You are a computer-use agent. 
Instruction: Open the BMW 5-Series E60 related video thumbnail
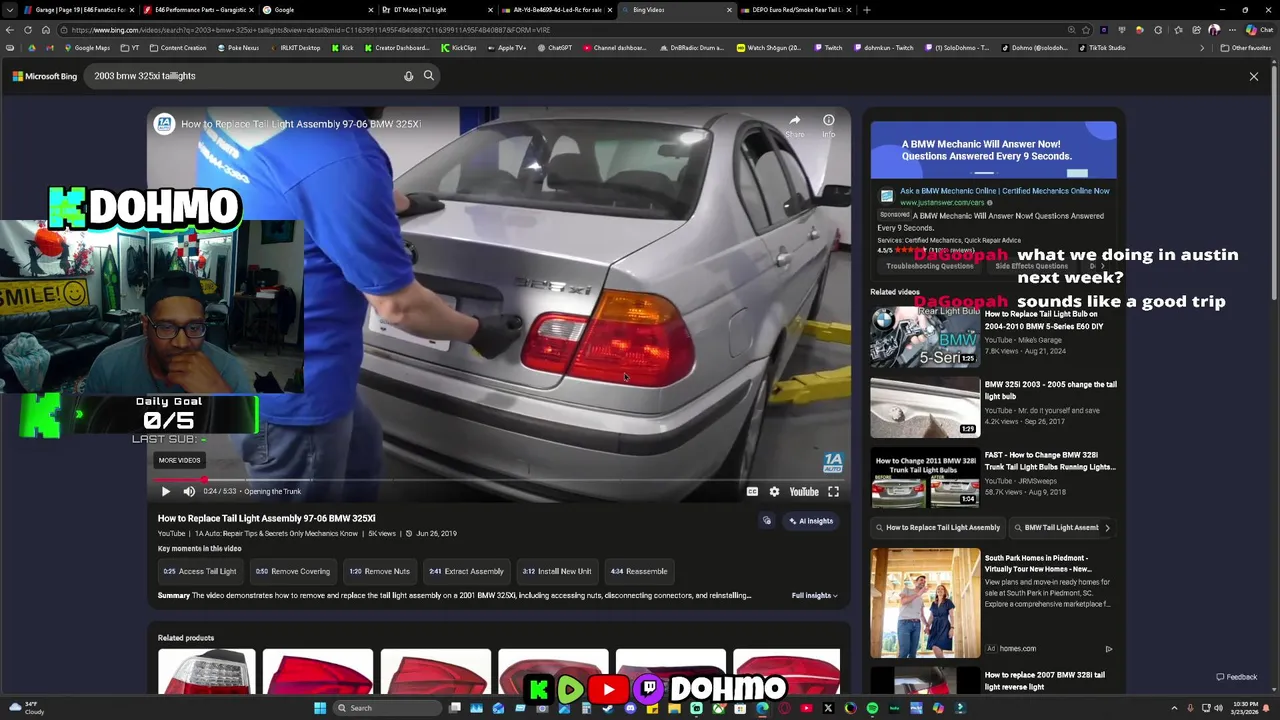coord(925,337)
